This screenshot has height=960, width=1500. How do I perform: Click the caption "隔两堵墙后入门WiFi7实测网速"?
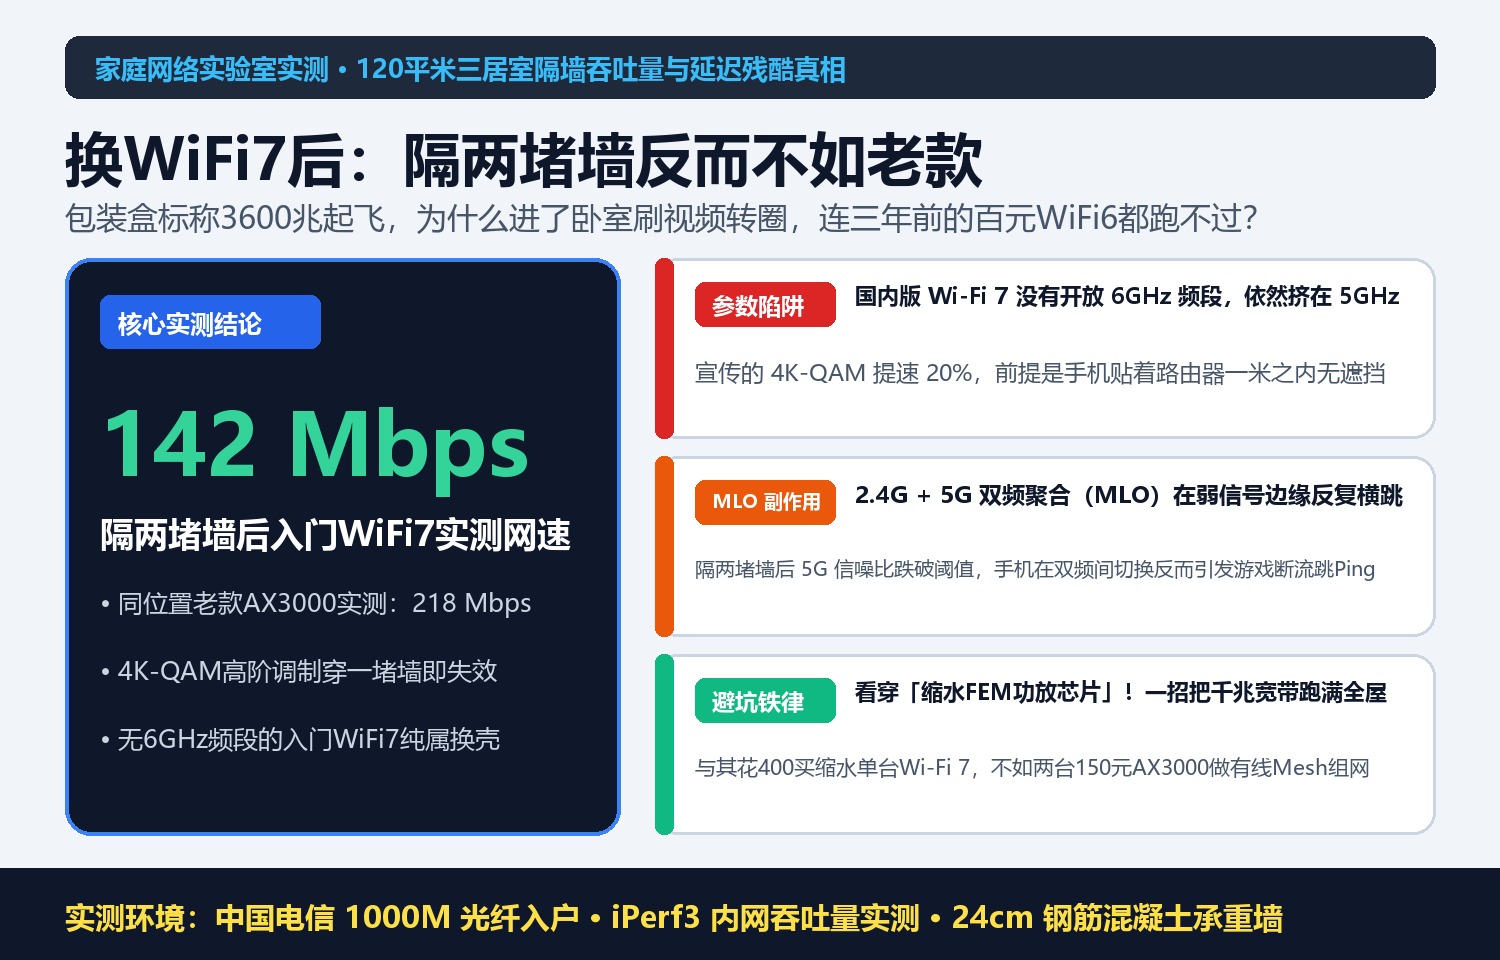(335, 535)
